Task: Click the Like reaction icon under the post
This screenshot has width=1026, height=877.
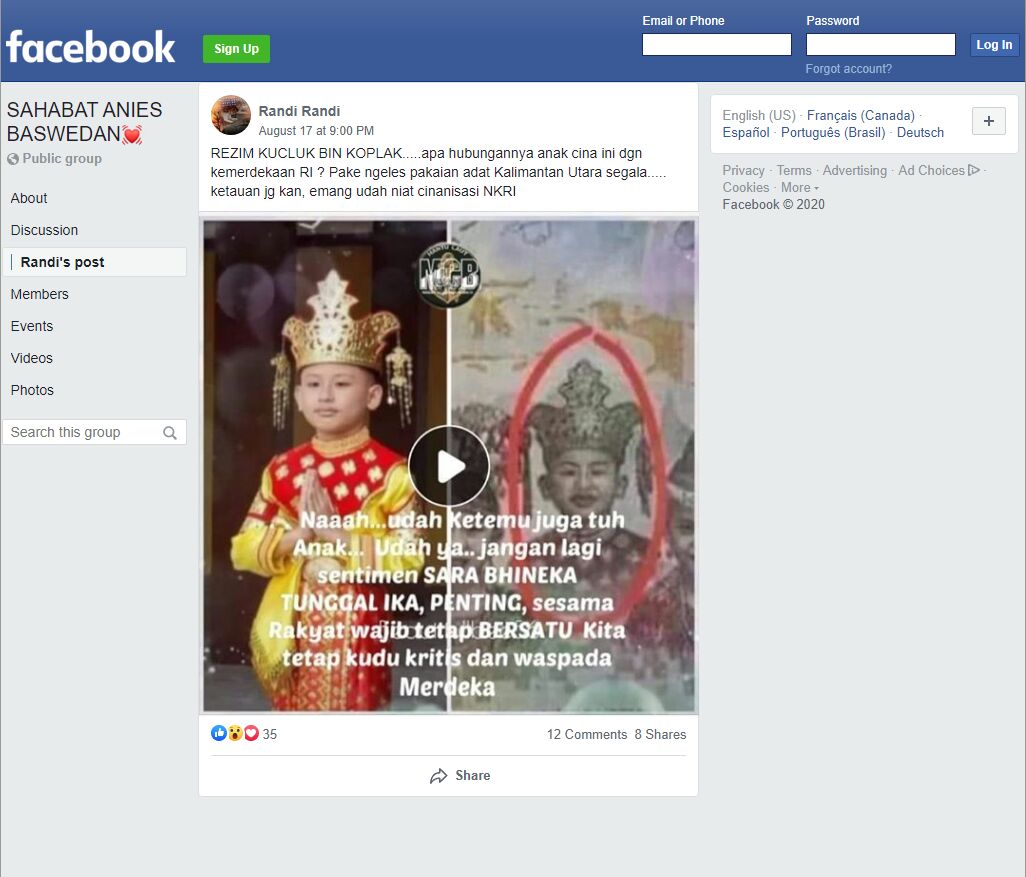Action: tap(219, 733)
